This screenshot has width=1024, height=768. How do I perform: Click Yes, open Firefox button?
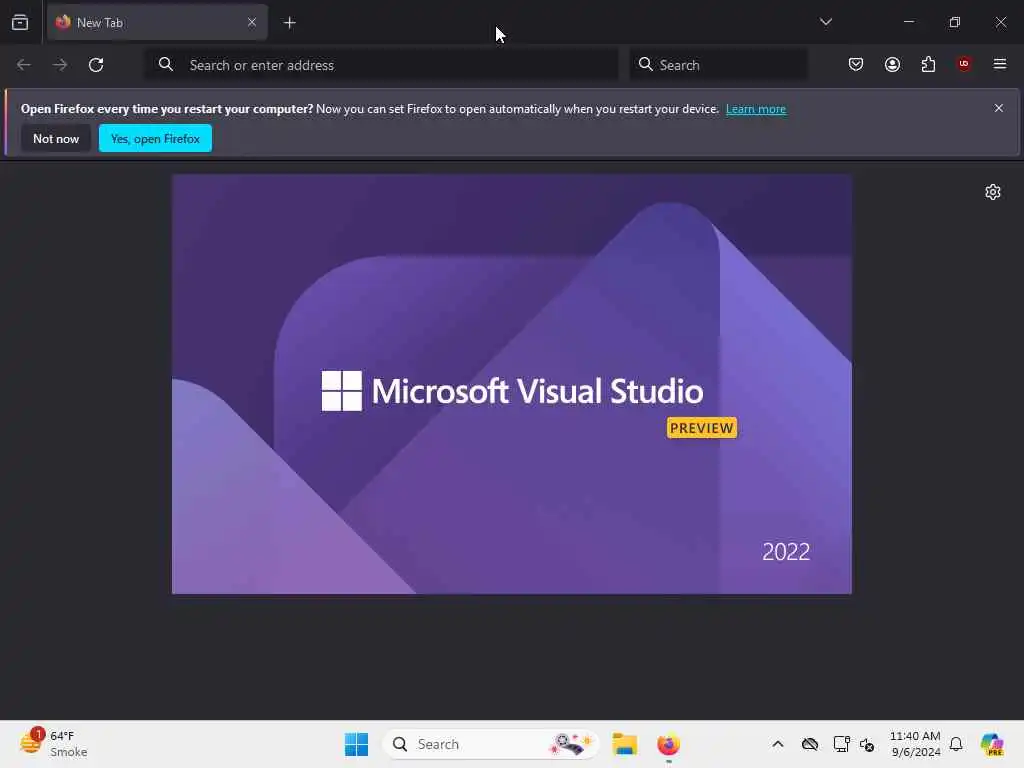click(x=155, y=138)
